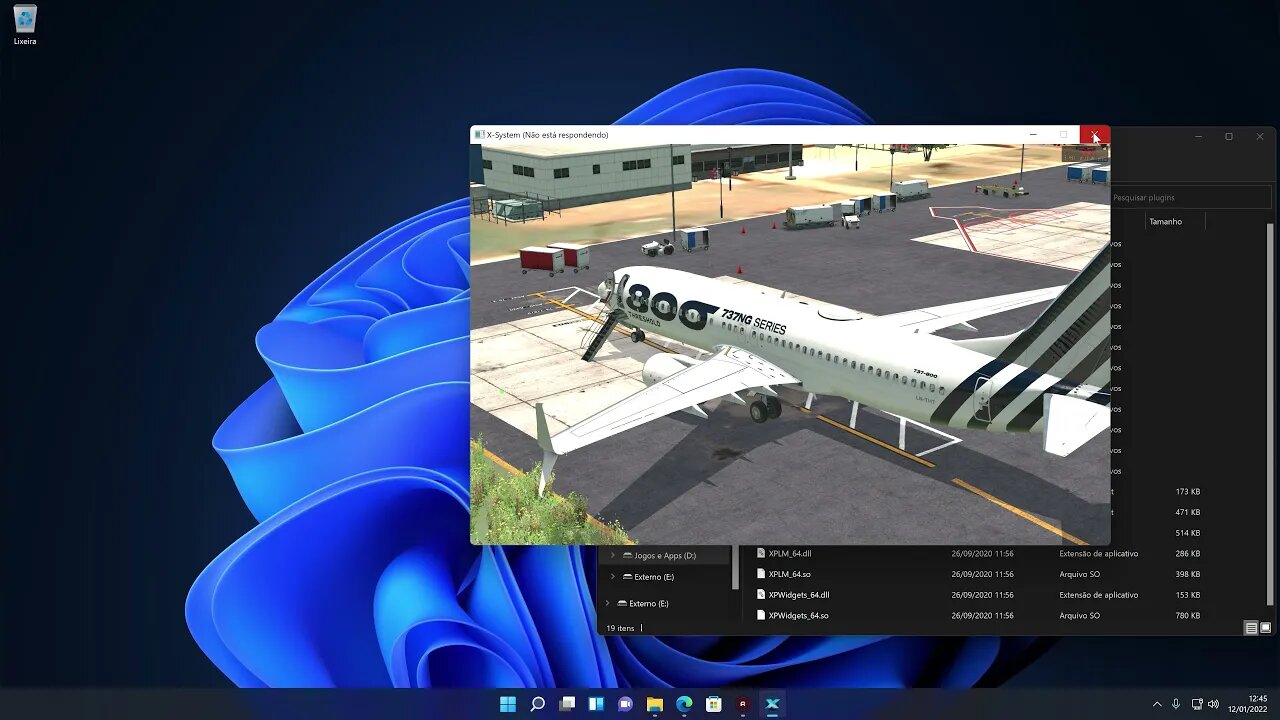Select the top-level Externo (E:) drive
This screenshot has width=1280, height=720.
pyautogui.click(x=649, y=603)
